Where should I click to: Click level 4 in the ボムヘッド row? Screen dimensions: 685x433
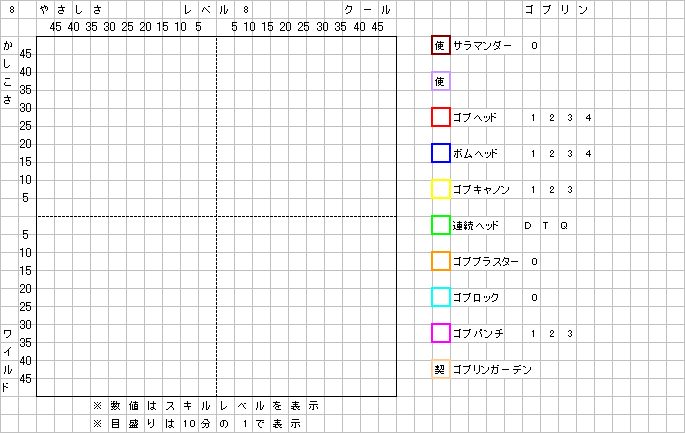pyautogui.click(x=588, y=153)
